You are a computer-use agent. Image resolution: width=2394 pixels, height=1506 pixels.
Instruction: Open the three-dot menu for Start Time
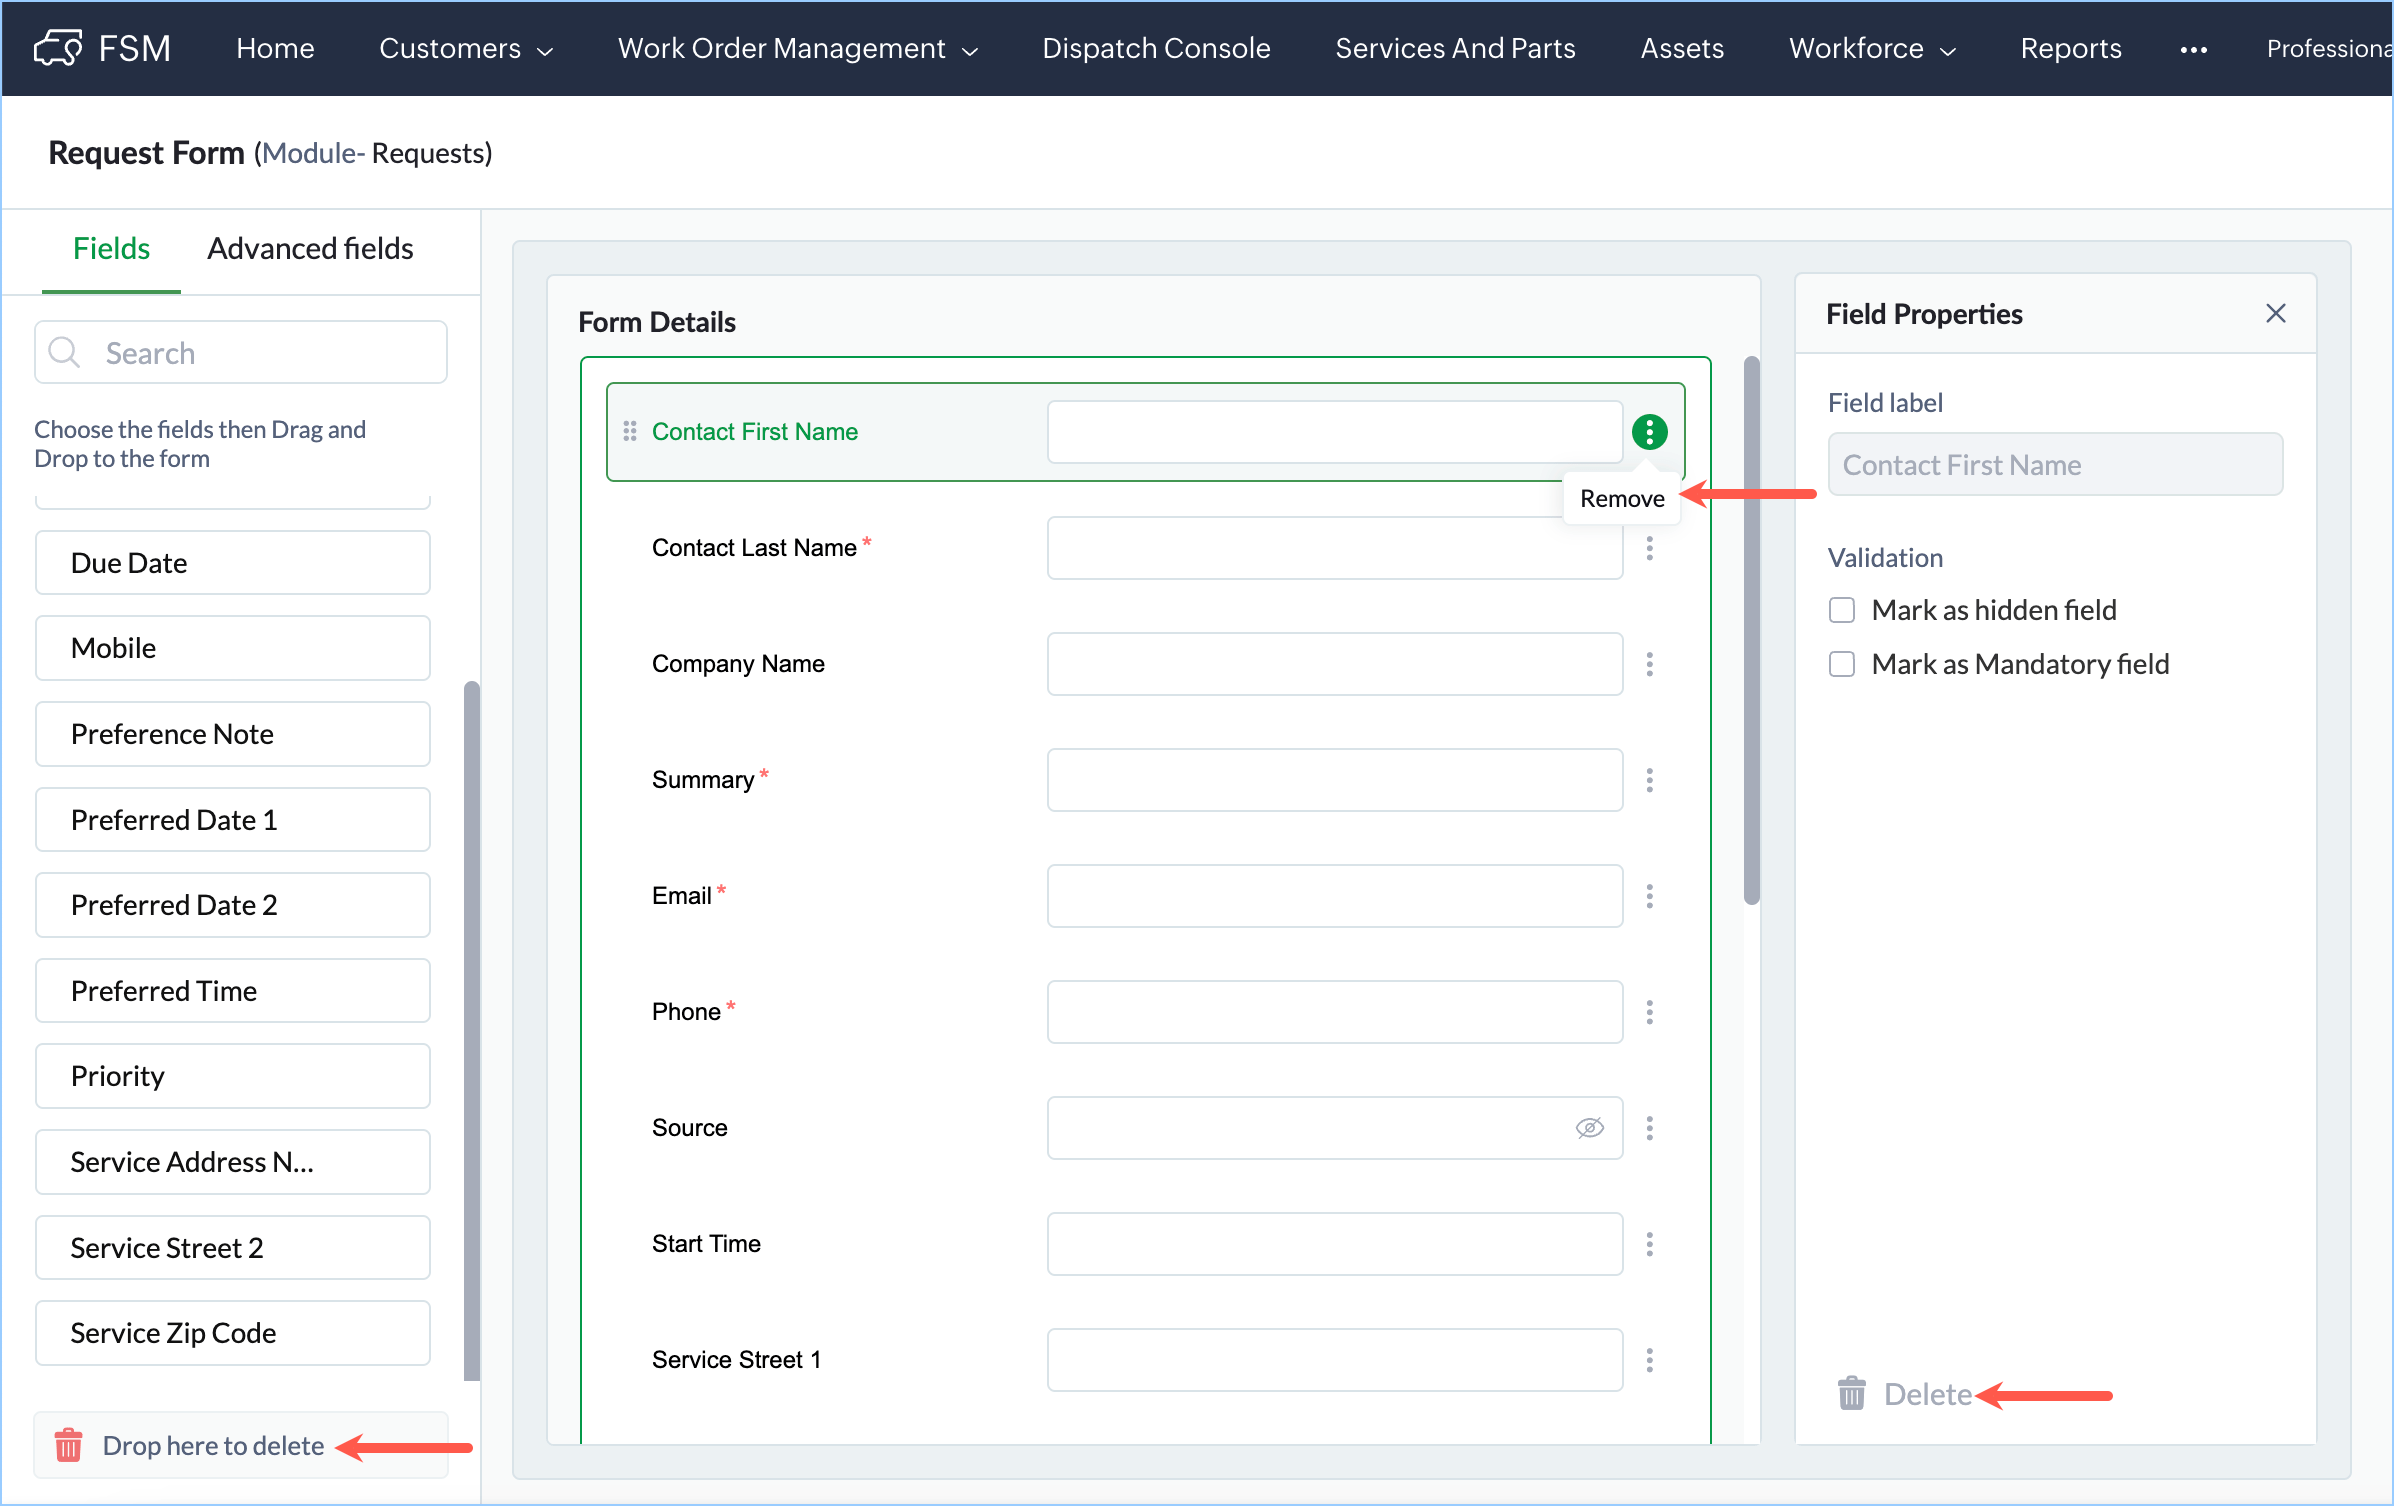pyautogui.click(x=1649, y=1244)
